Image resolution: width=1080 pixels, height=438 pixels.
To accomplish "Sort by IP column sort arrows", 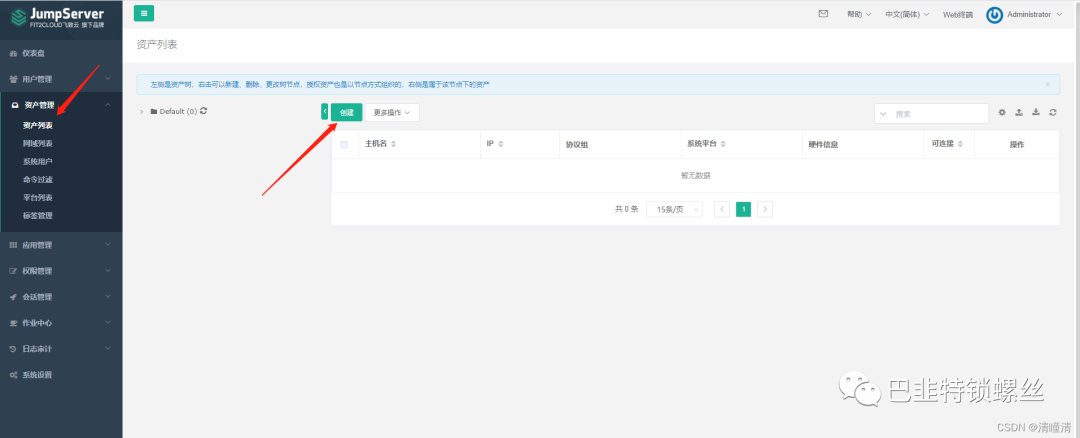I will (x=501, y=144).
